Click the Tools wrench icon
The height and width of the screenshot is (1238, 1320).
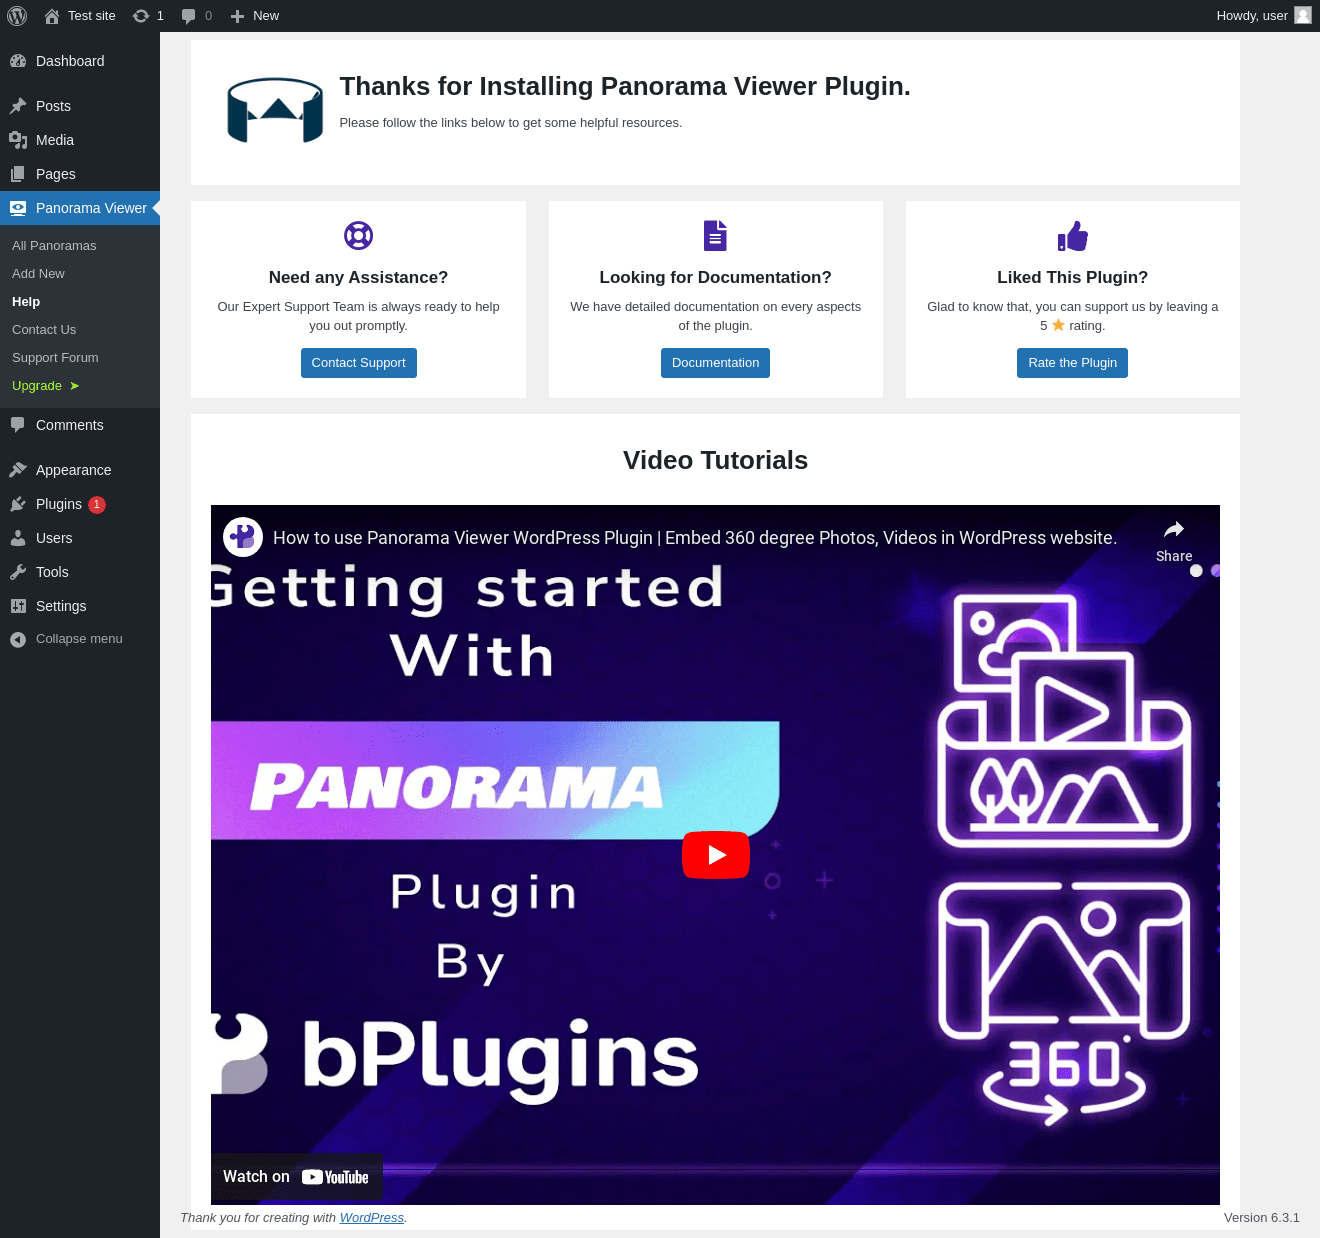18,572
